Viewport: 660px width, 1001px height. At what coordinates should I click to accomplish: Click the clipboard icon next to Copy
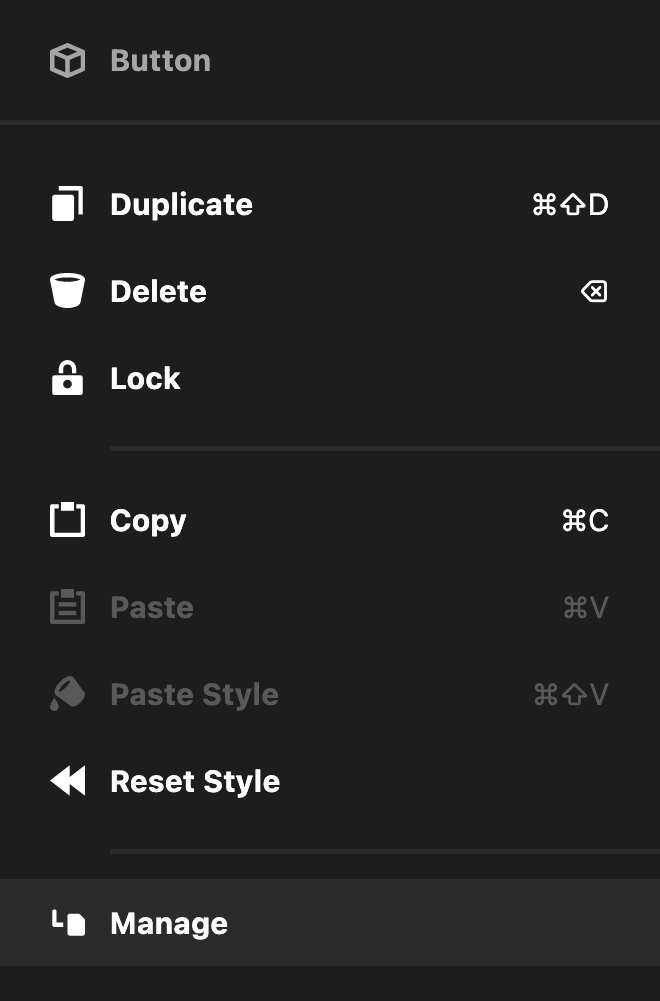(66, 520)
